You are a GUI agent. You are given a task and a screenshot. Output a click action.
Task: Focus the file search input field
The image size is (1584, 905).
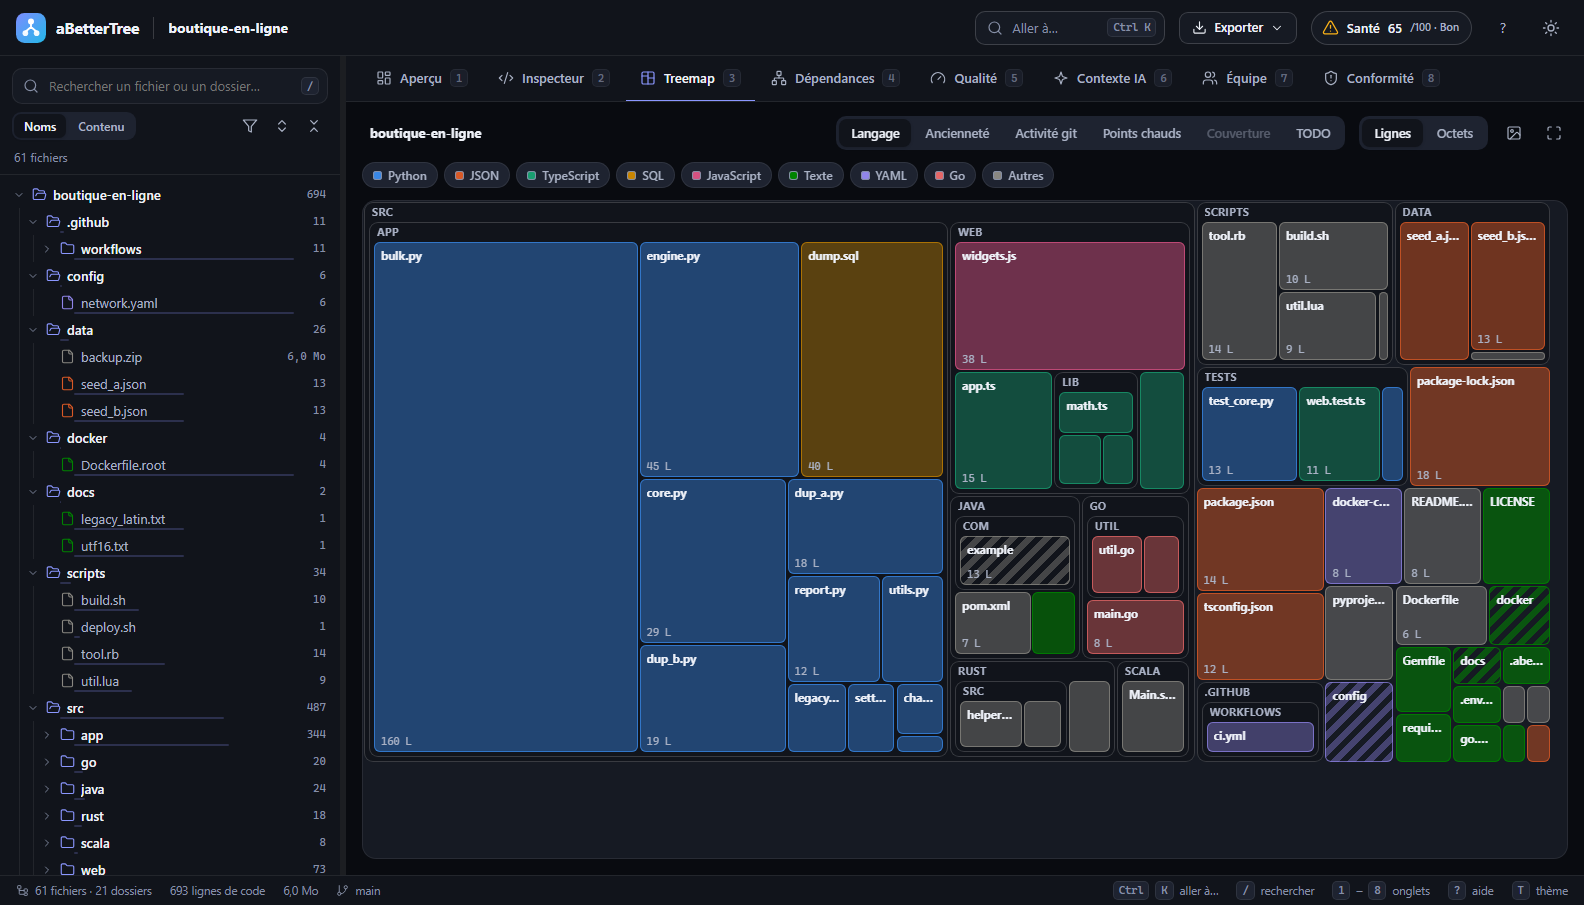(x=170, y=86)
